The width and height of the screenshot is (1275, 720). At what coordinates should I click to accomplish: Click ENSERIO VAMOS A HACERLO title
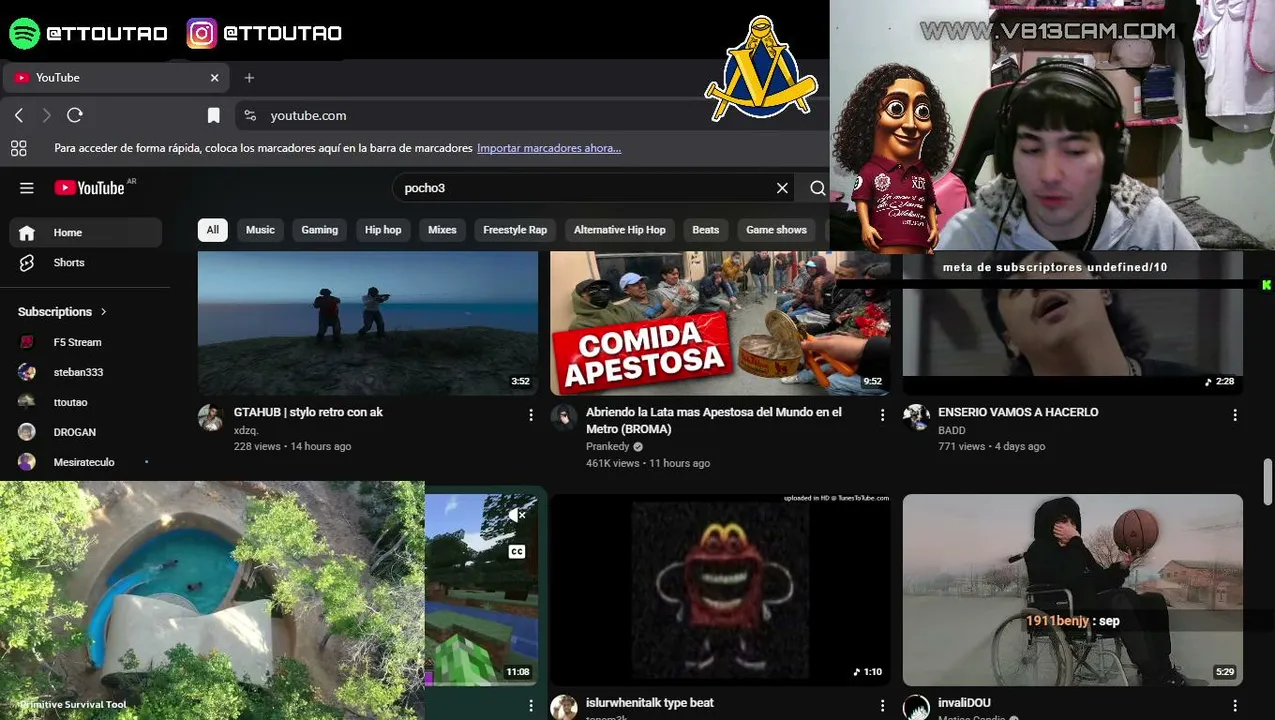click(x=1018, y=412)
